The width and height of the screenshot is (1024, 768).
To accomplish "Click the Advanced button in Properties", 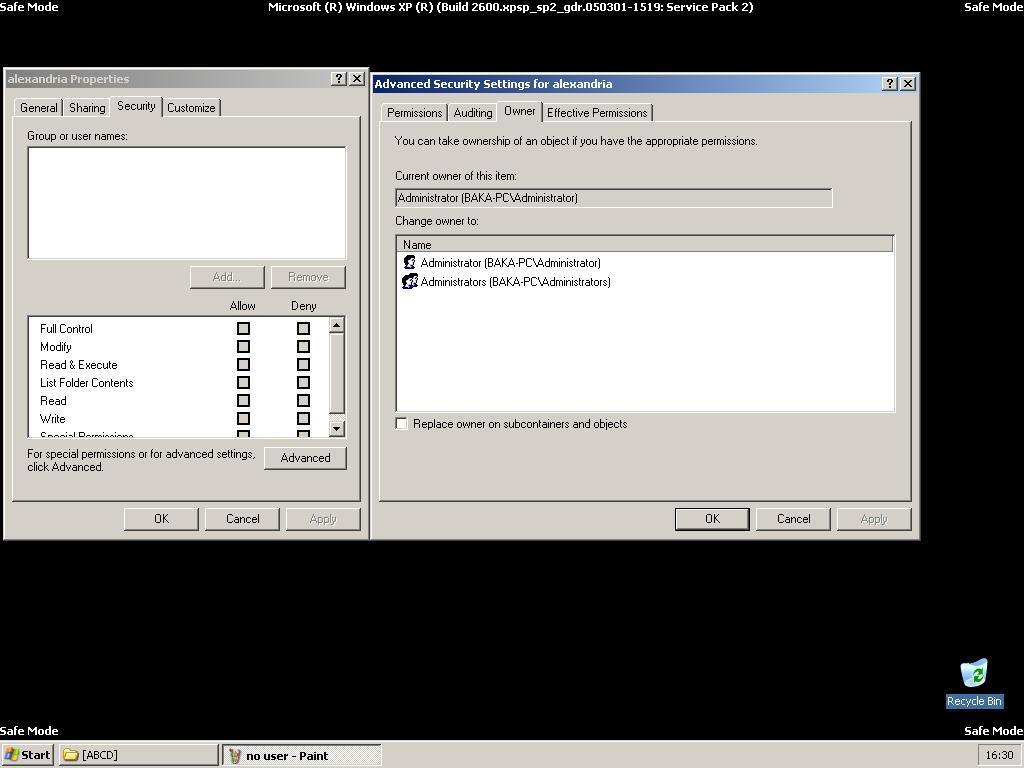I will tap(305, 458).
